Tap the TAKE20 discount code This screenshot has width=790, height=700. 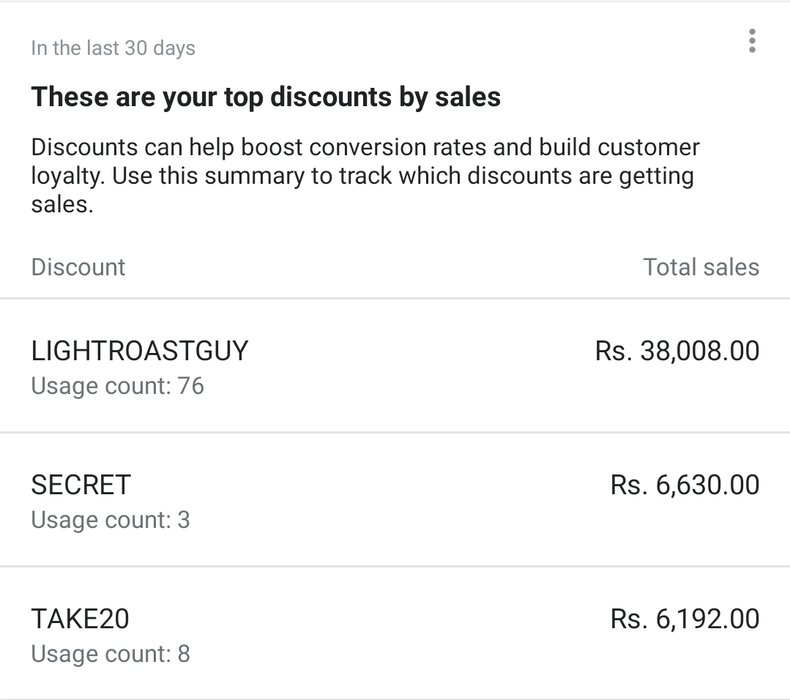point(395,633)
